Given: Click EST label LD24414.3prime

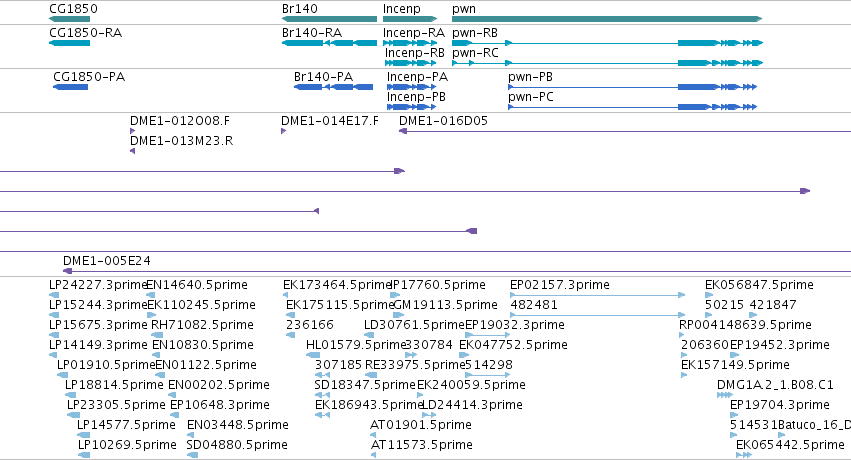Looking at the screenshot, I should tap(472, 405).
